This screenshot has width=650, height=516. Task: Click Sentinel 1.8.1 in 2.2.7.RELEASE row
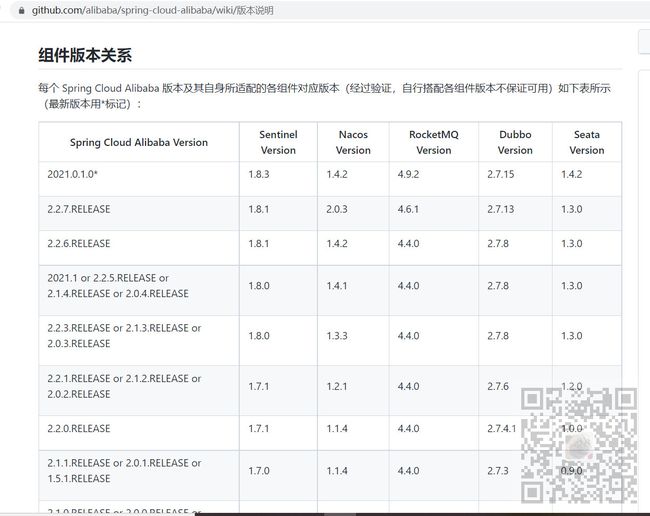coord(259,209)
